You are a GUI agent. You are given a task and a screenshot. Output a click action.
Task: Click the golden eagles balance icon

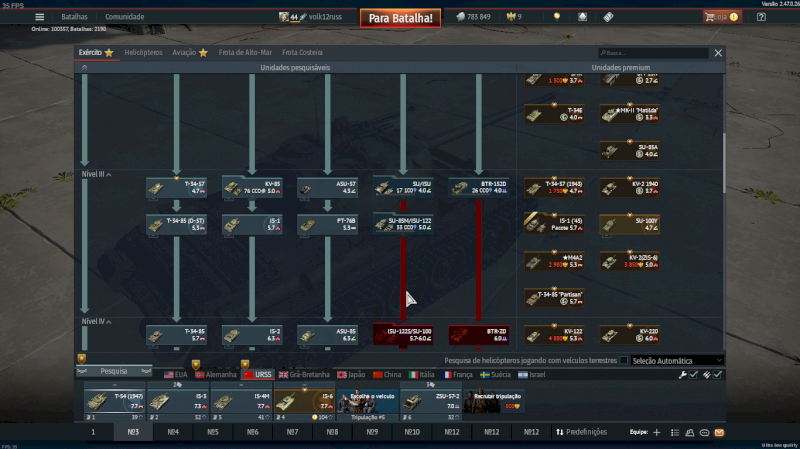(514, 17)
